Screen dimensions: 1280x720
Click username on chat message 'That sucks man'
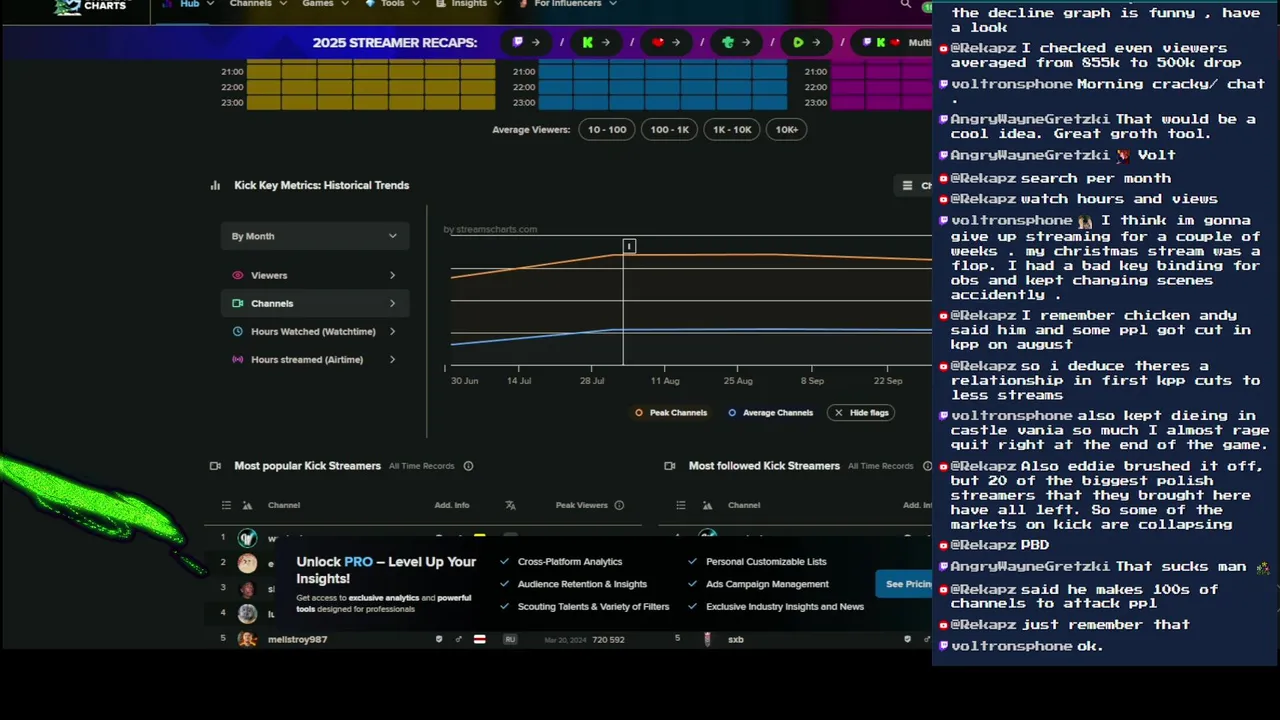1030,567
